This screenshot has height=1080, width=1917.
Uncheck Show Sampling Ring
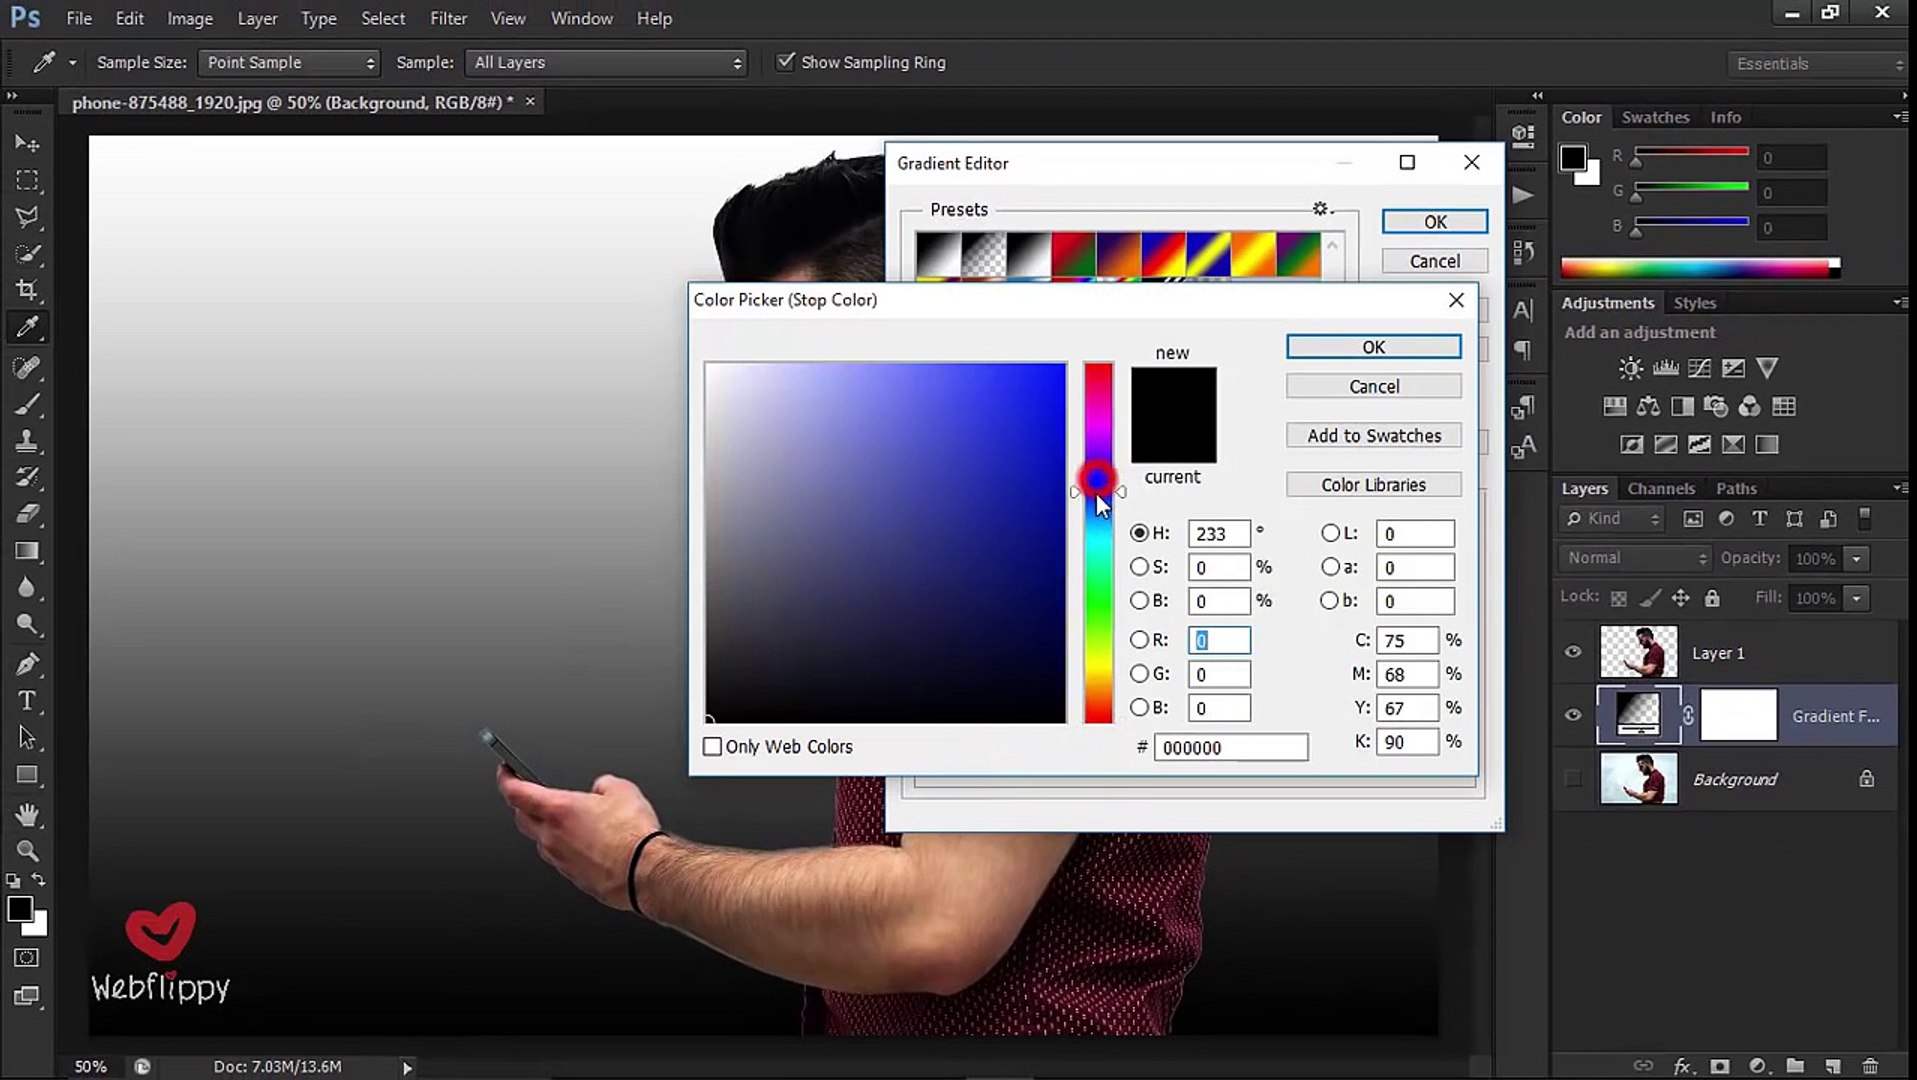pyautogui.click(x=786, y=62)
